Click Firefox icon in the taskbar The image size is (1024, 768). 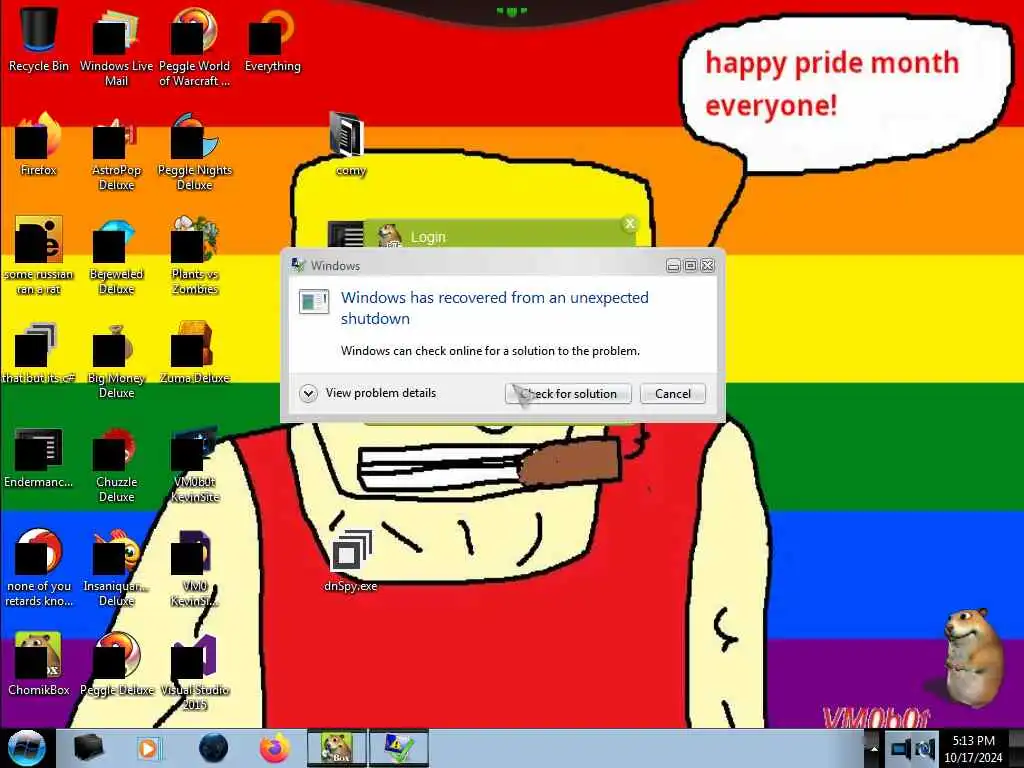click(276, 748)
